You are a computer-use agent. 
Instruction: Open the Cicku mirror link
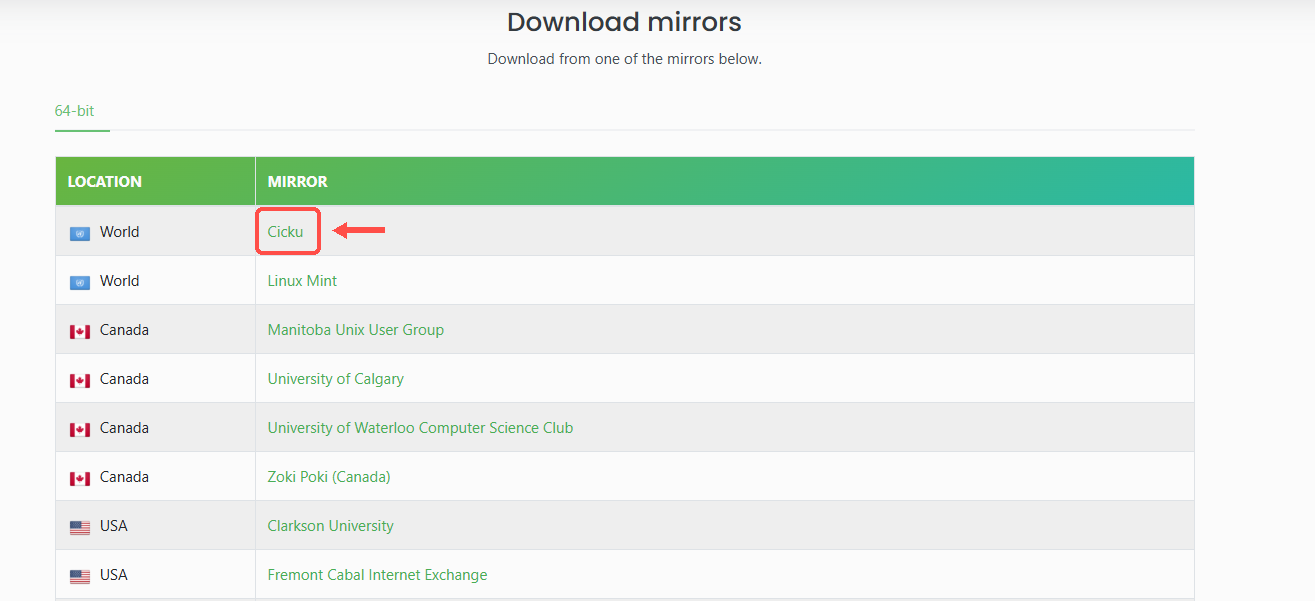(285, 232)
